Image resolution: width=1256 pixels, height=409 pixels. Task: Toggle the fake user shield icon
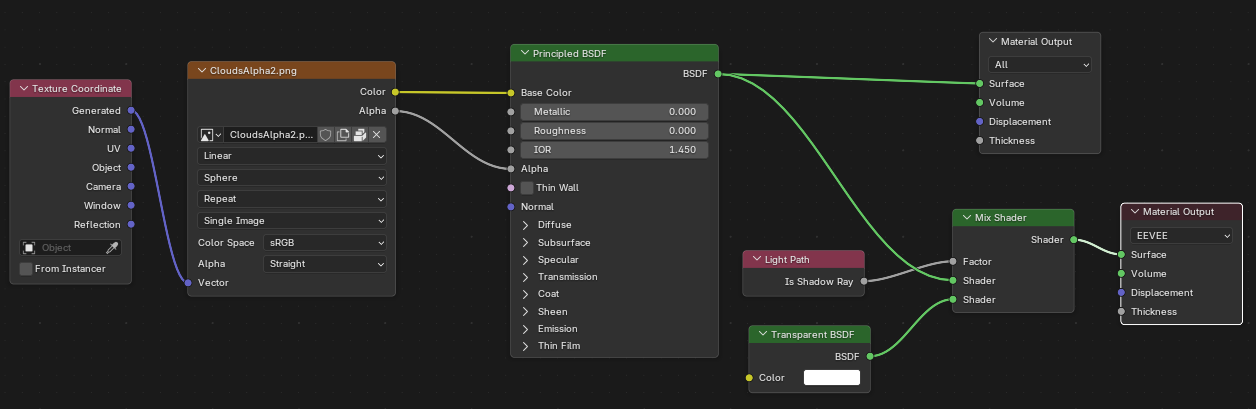(x=326, y=135)
